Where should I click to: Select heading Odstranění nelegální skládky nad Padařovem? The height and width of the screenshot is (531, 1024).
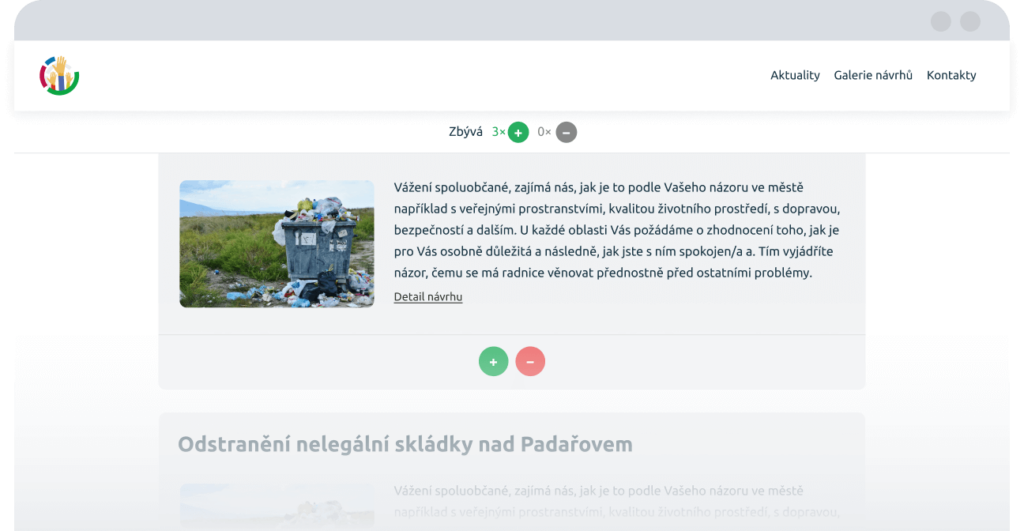tap(405, 444)
